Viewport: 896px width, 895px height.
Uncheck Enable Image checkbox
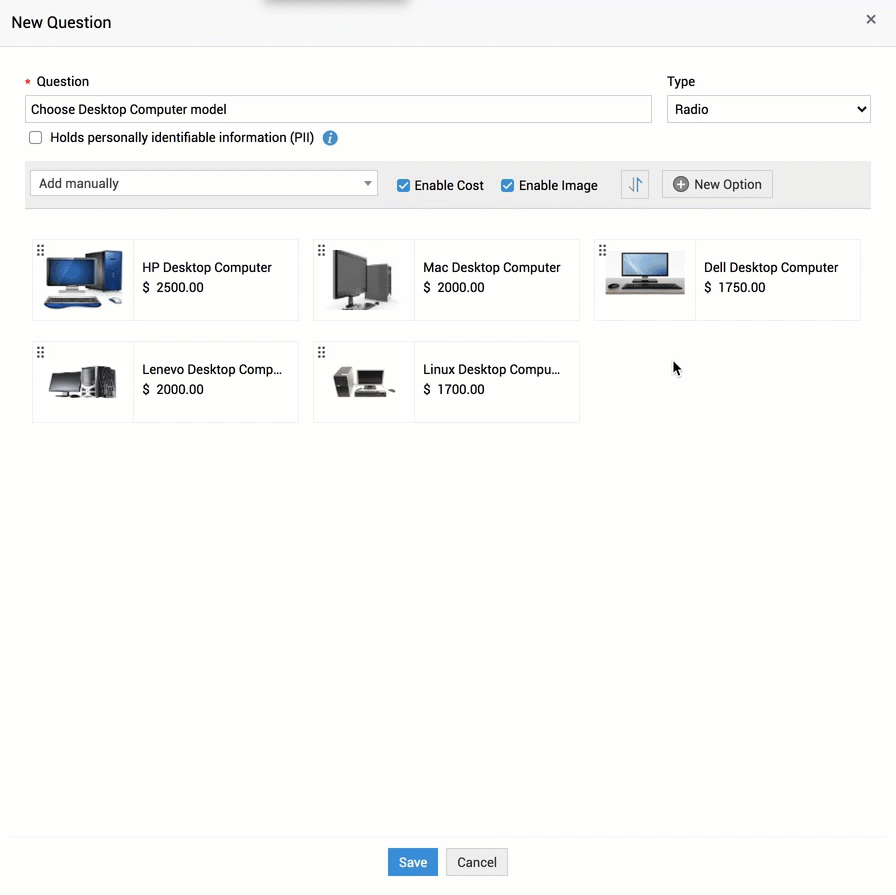(x=507, y=185)
